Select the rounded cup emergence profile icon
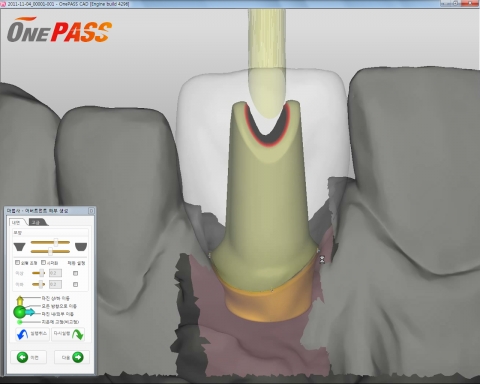The height and width of the screenshot is (384, 480). [x=81, y=247]
